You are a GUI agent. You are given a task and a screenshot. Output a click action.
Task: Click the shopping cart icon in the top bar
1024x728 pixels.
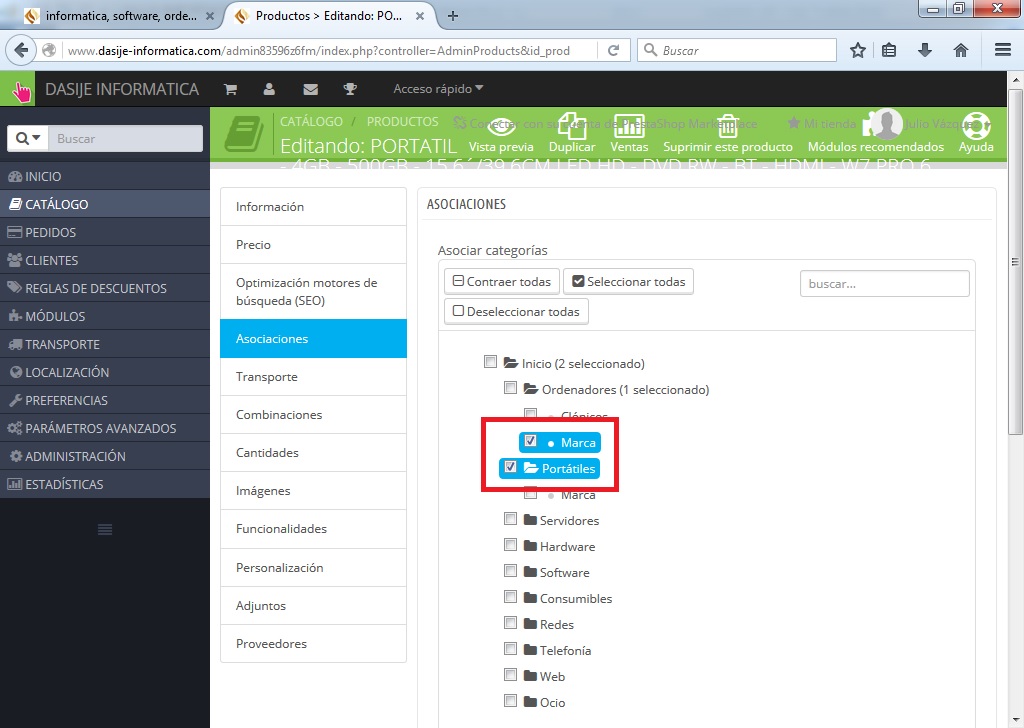[x=231, y=89]
